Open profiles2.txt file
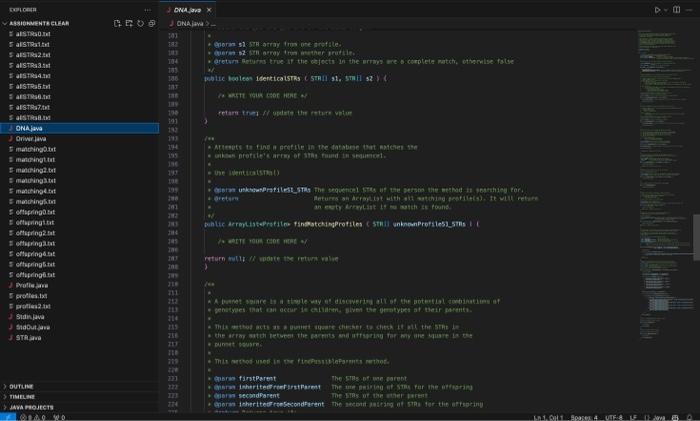 [79, 306]
